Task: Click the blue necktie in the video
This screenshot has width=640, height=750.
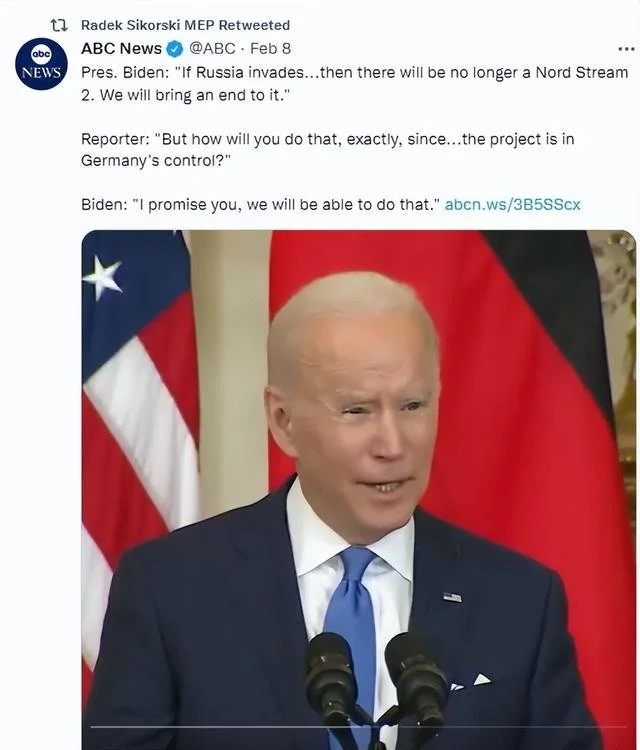Action: coord(353,631)
